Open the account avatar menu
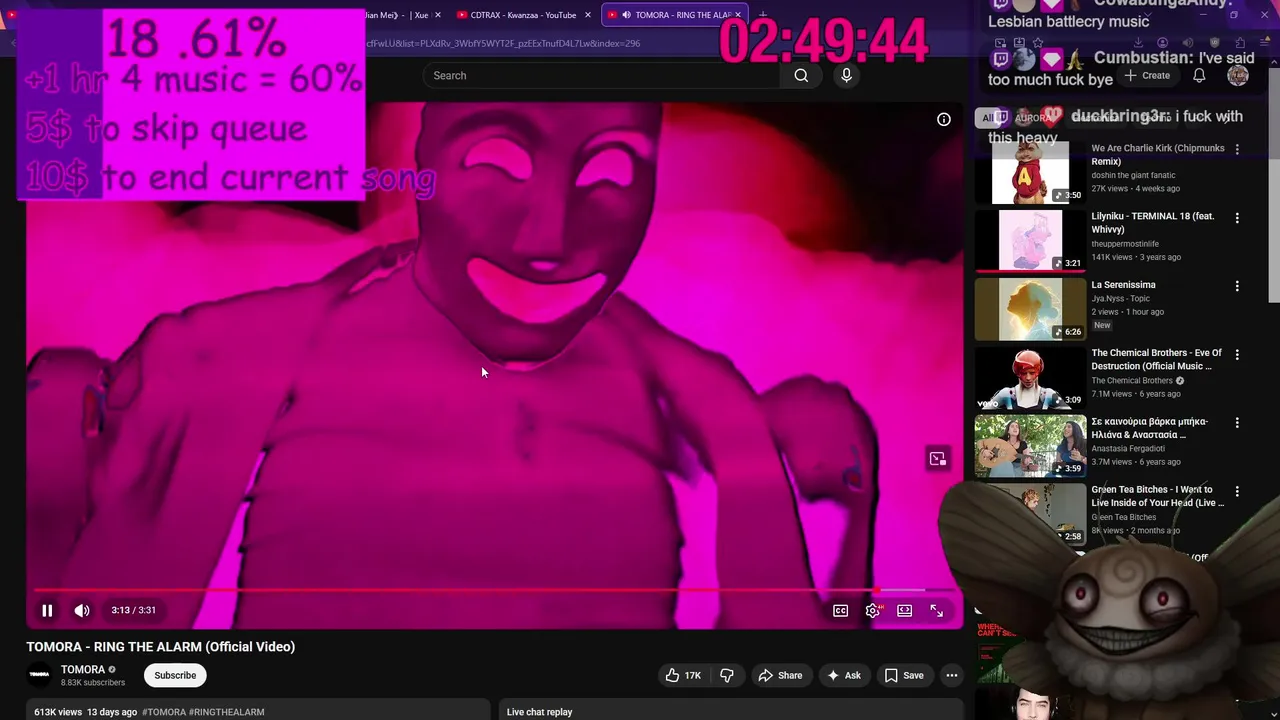This screenshot has height=720, width=1280. click(1238, 75)
